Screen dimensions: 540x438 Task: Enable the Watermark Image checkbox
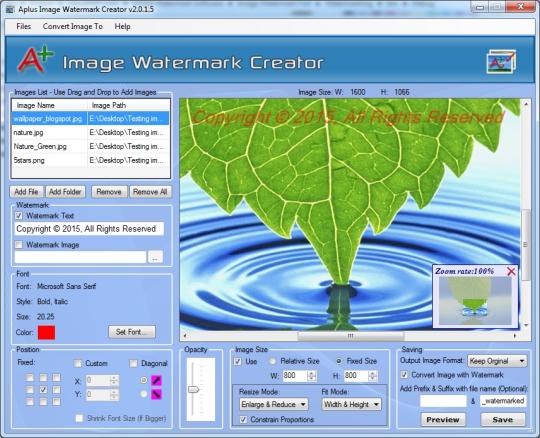click(19, 244)
